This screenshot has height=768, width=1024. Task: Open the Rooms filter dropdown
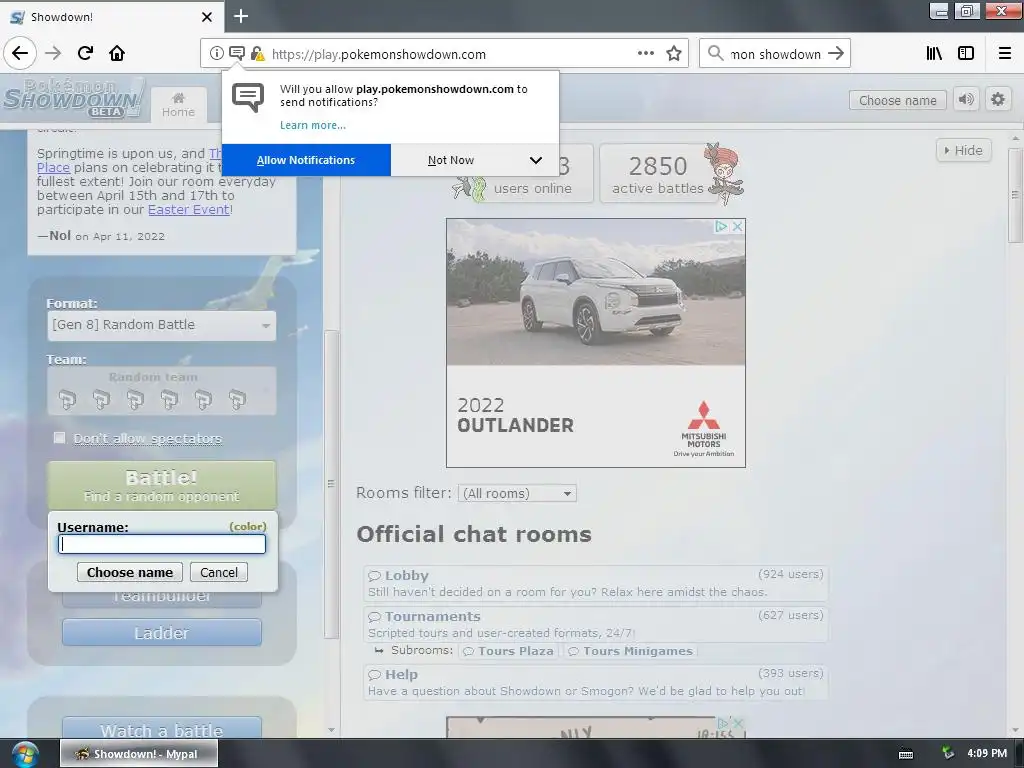[x=517, y=494]
